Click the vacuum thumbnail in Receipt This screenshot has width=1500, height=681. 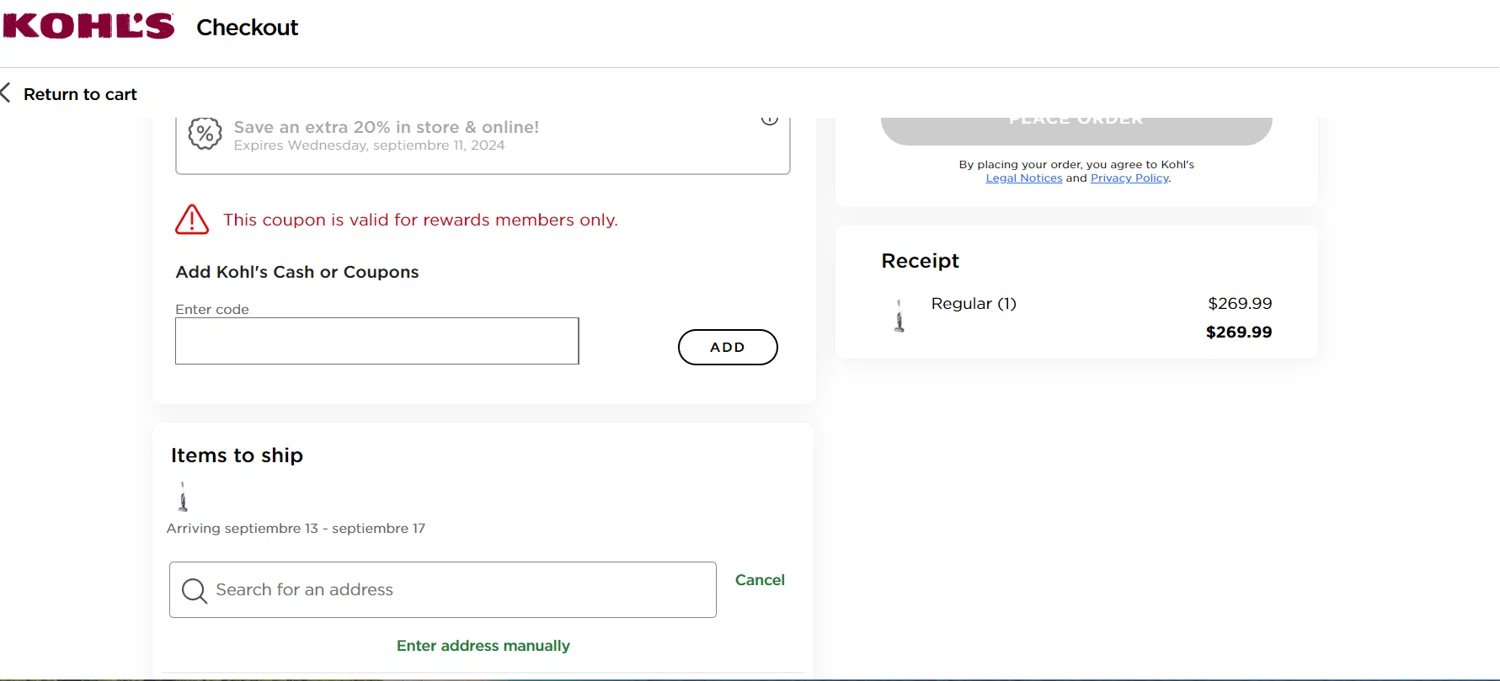[899, 316]
